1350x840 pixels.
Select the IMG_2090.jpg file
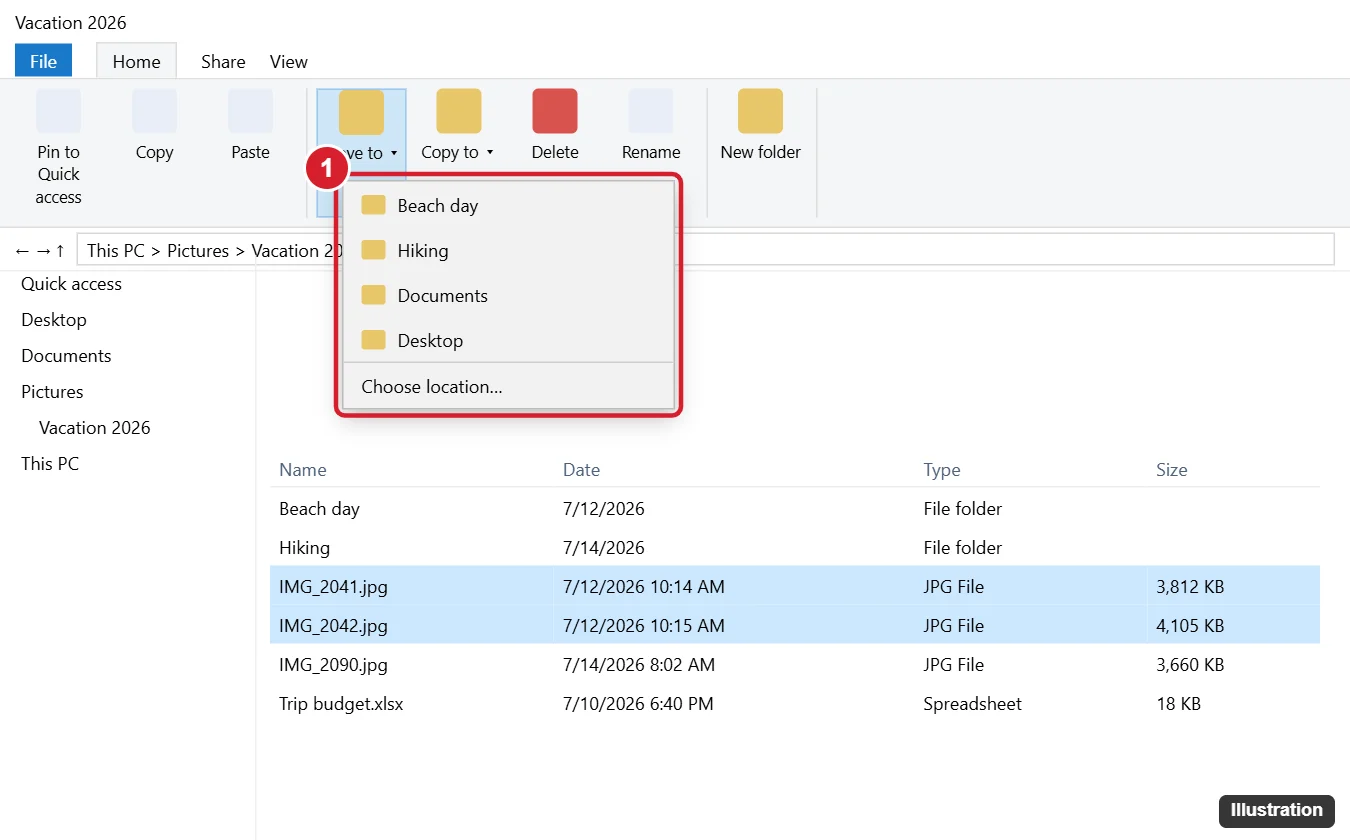[x=795, y=665]
